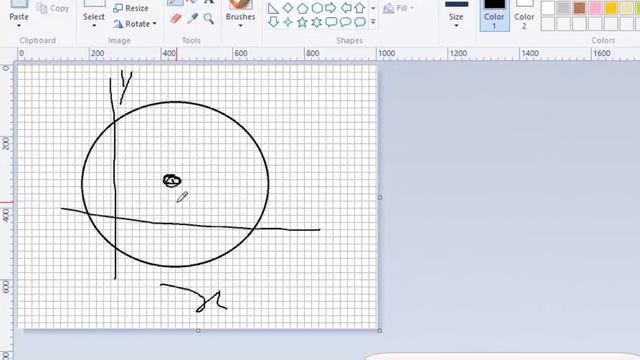Screen dimensions: 640x360
Task: Pick the gold orange color swatch
Action: pyautogui.click(x=611, y=8)
